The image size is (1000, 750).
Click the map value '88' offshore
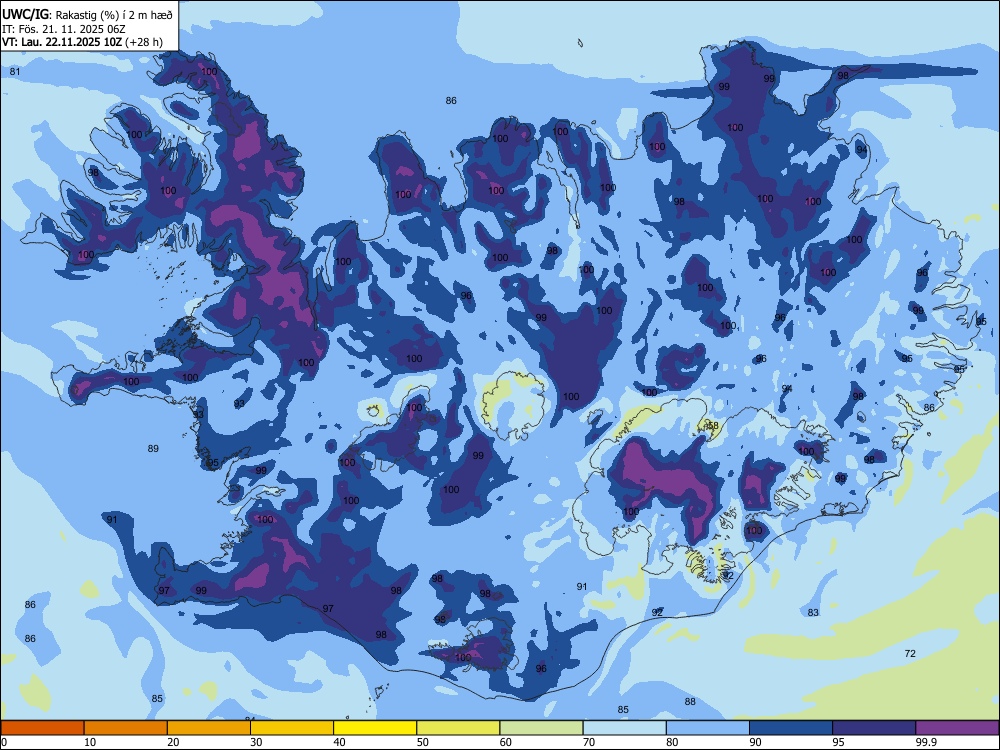(x=690, y=702)
